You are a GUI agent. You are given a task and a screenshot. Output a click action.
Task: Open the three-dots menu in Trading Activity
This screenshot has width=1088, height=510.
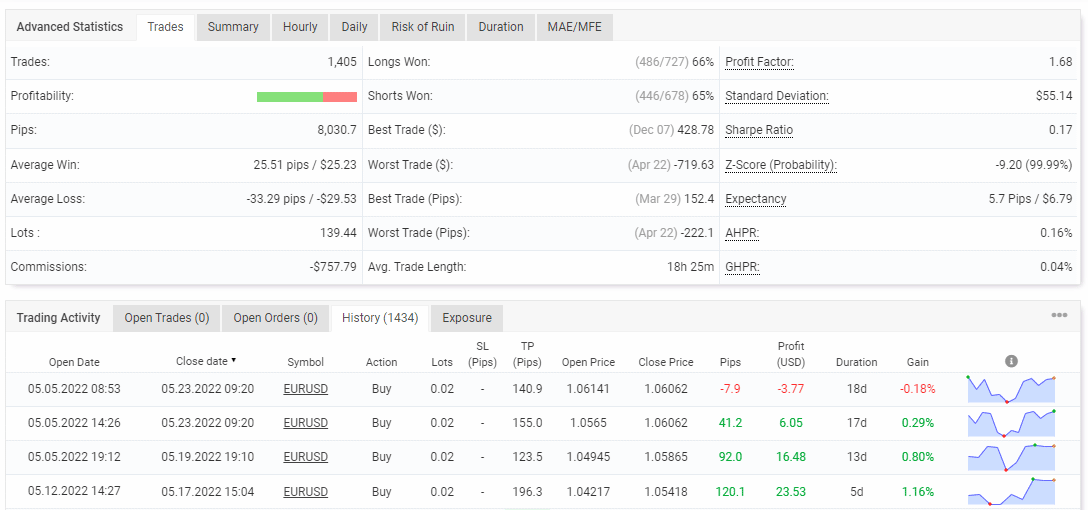coord(1059,315)
